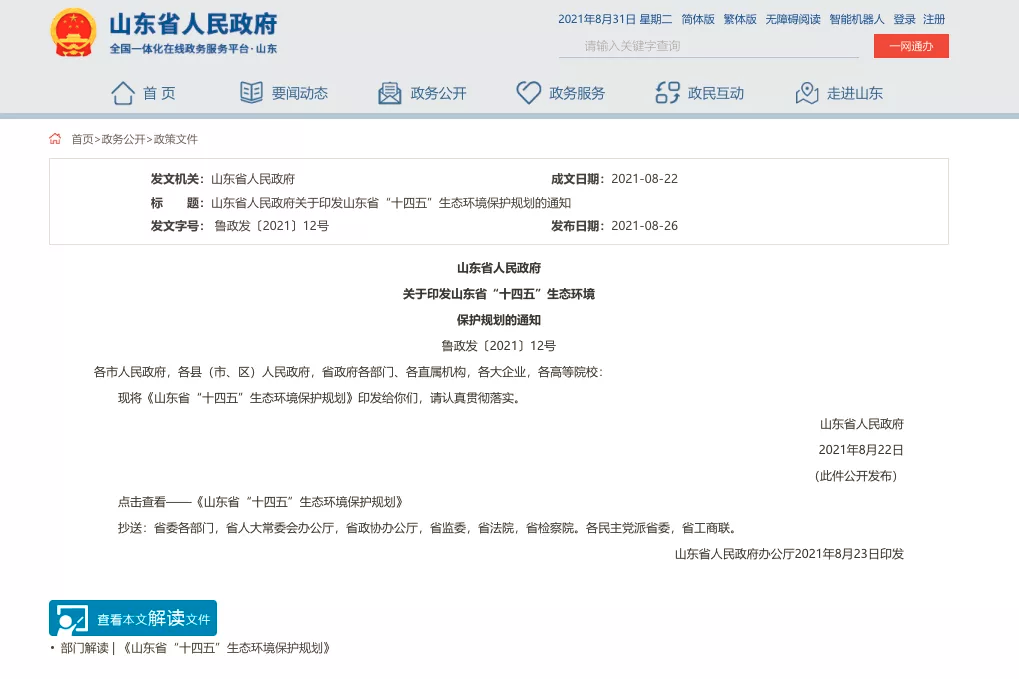Open the 政务服务 navigation menu
The height and width of the screenshot is (679, 1019).
577,94
